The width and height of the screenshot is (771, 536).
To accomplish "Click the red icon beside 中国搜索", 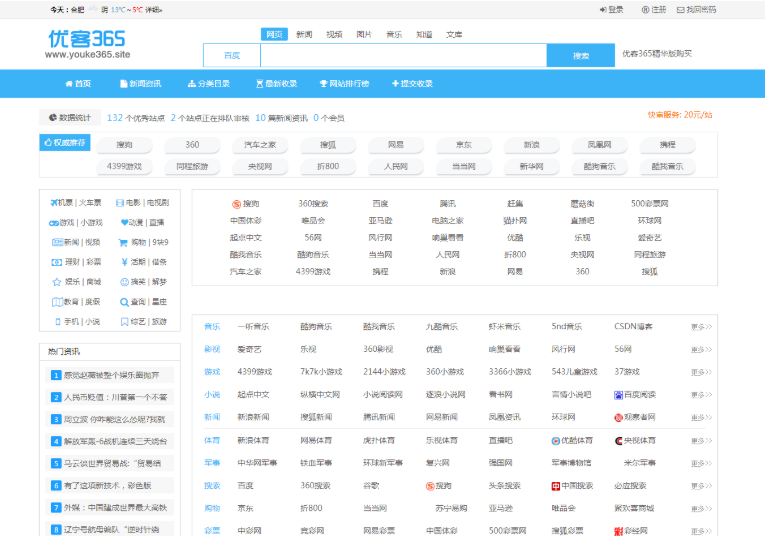I will pos(556,486).
